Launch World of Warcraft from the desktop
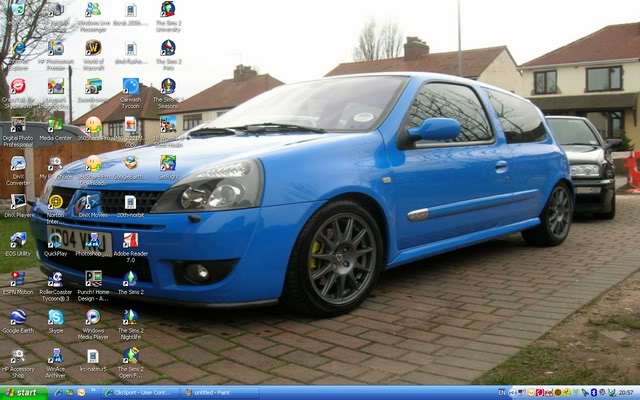Screen dimensions: 640x400 pos(93,48)
